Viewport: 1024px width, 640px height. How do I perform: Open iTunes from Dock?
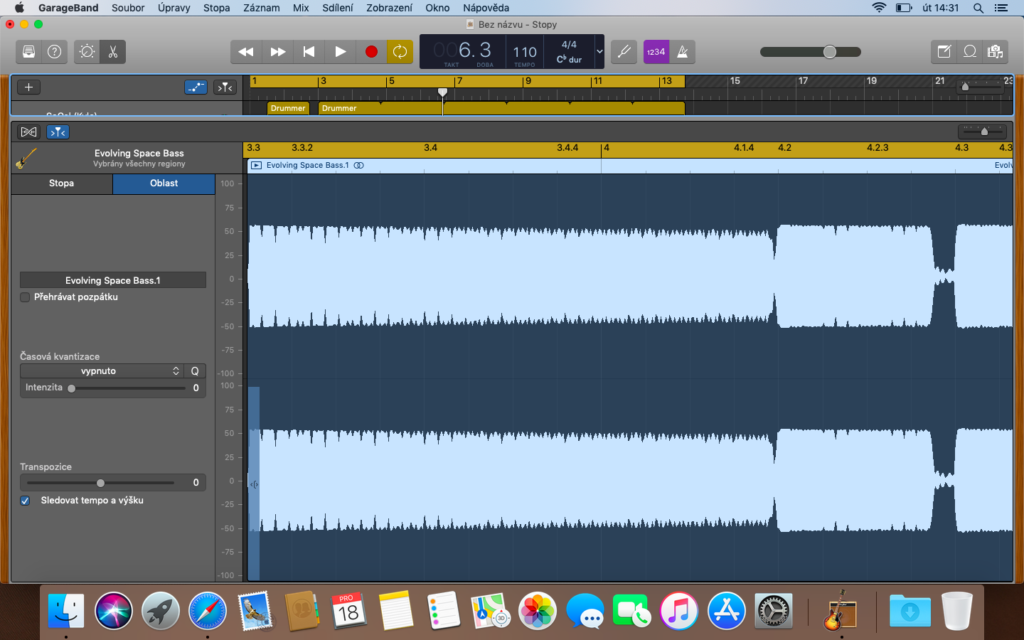[x=679, y=612]
